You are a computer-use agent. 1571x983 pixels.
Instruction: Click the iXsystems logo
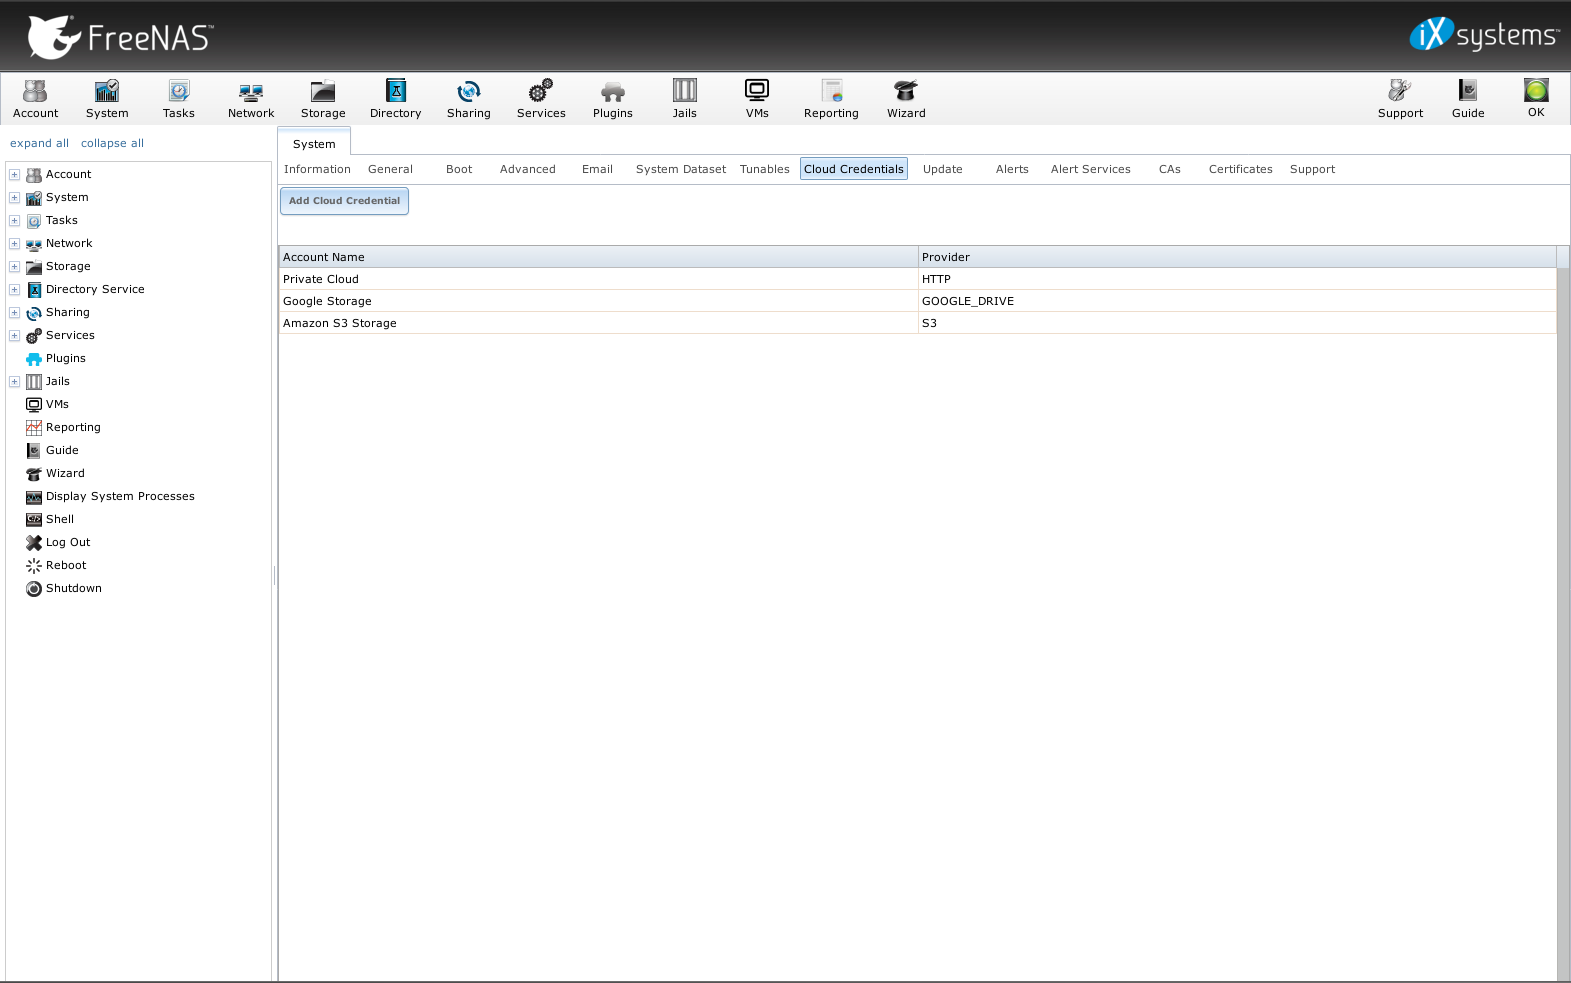pyautogui.click(x=1484, y=35)
